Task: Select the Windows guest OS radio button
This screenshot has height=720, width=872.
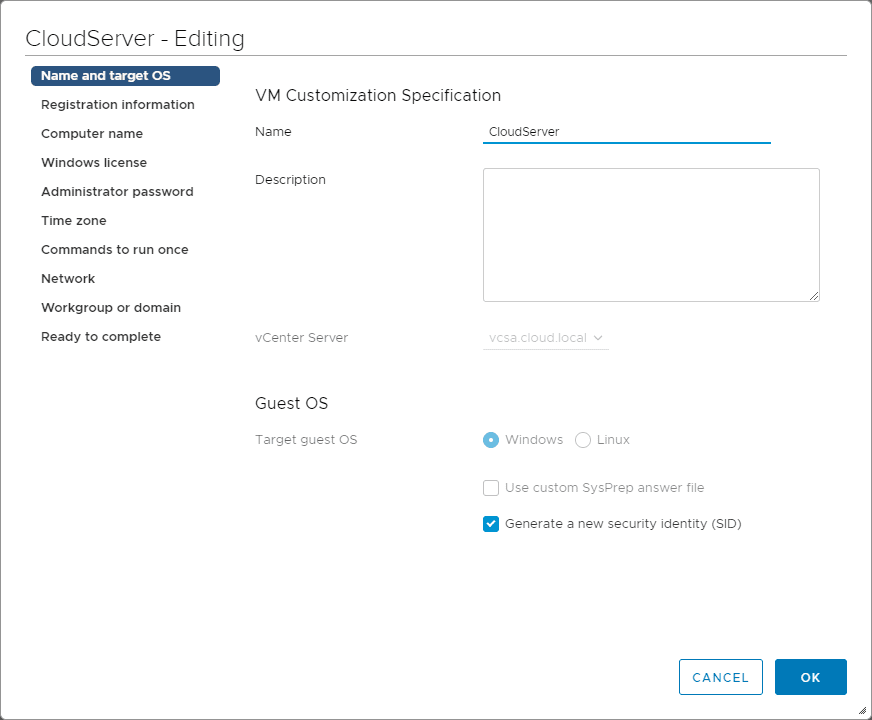Action: 491,440
